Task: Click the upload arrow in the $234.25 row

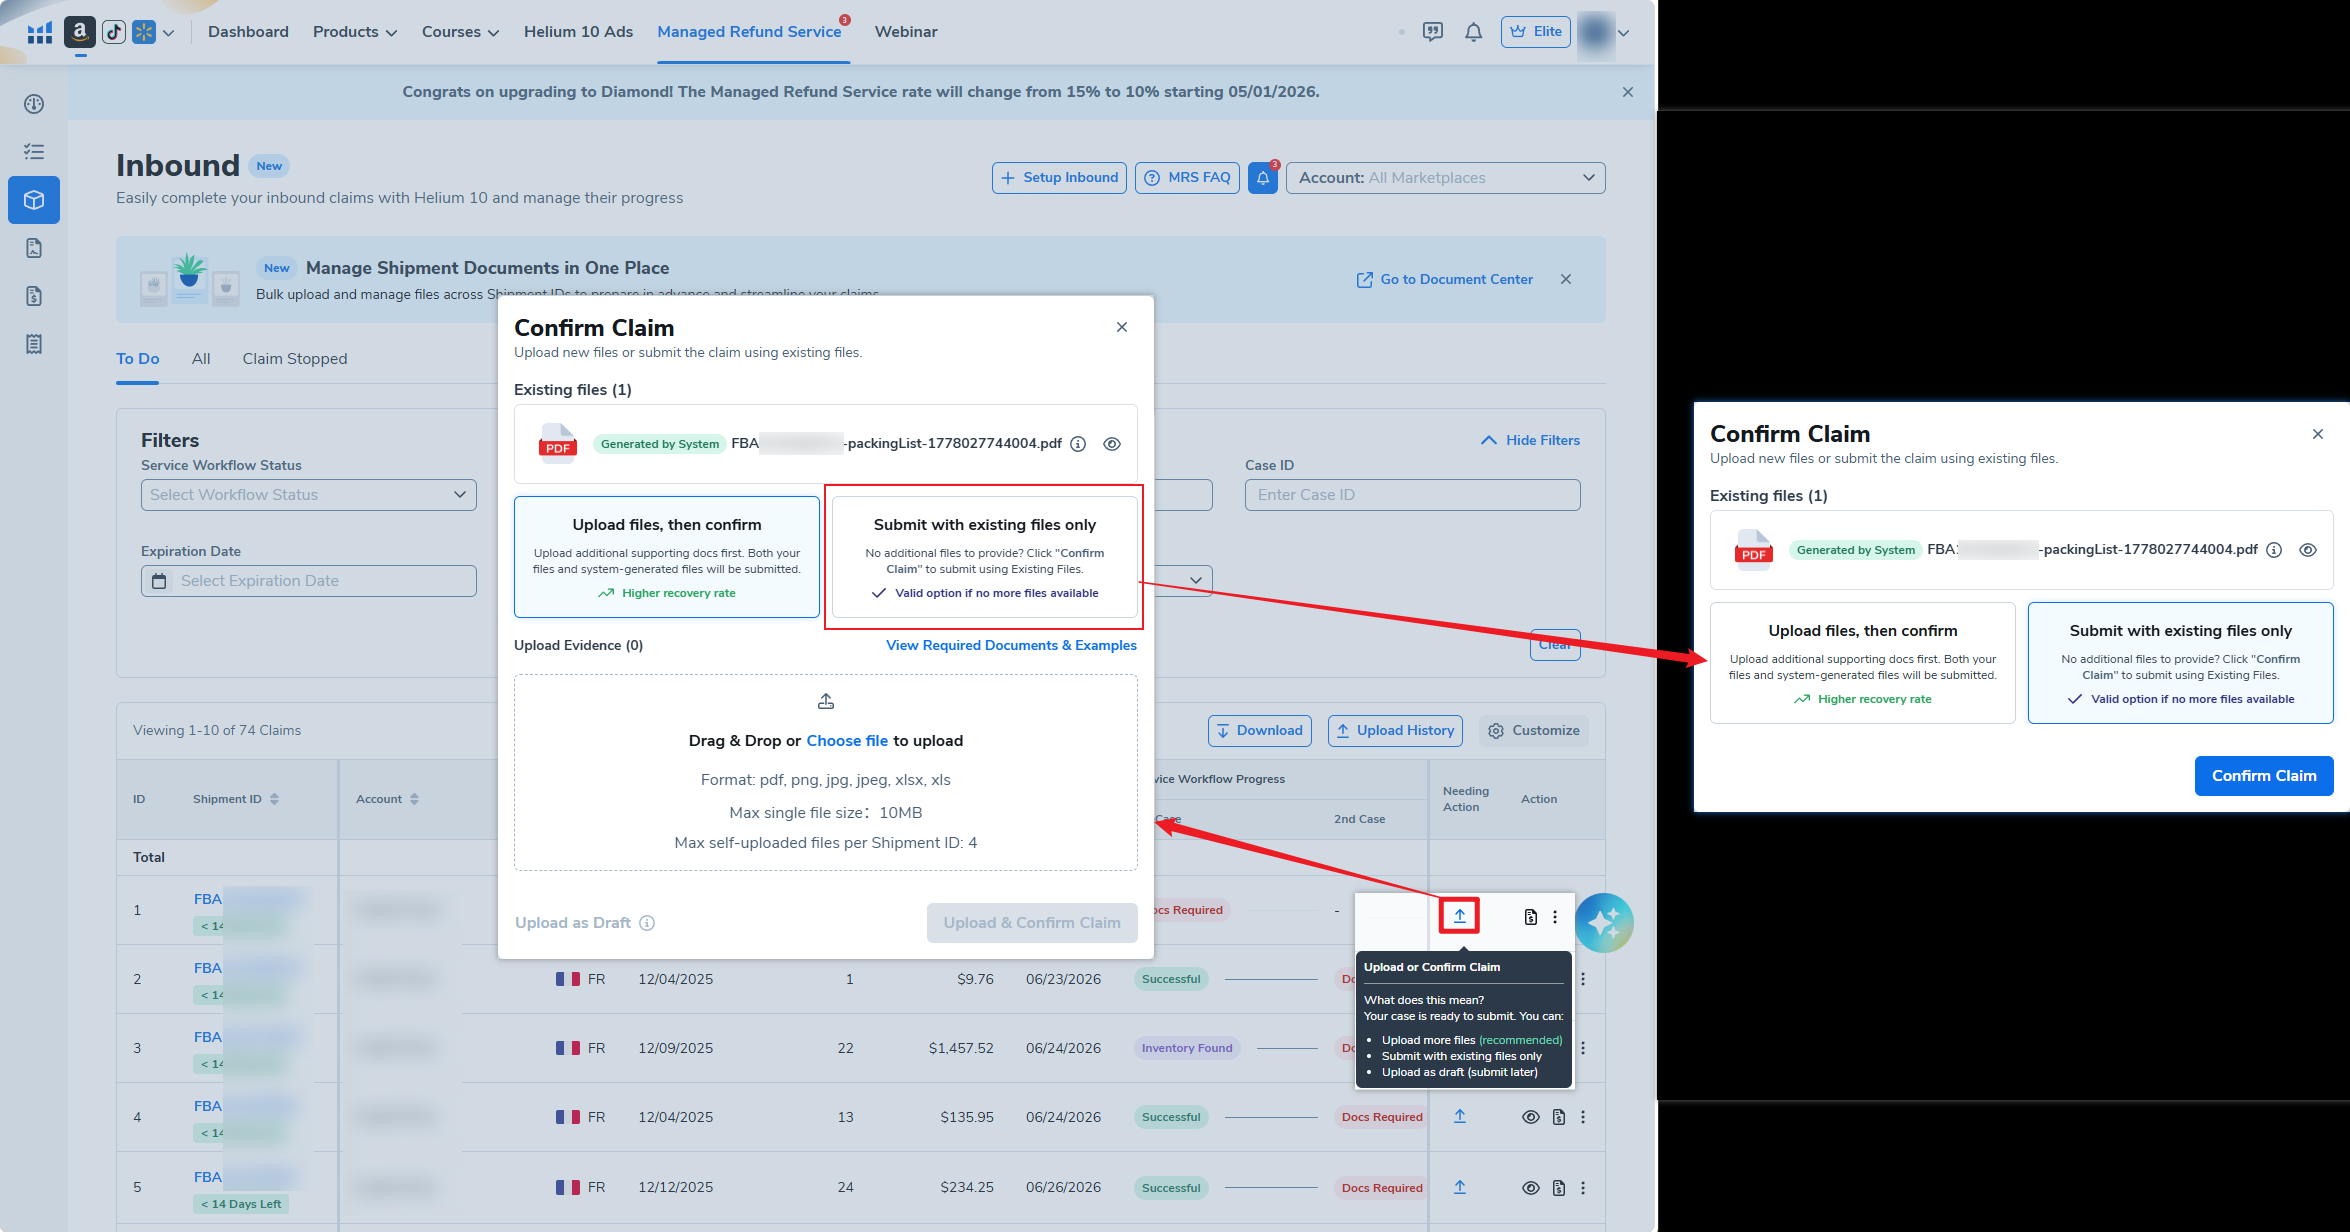Action: [1460, 1187]
